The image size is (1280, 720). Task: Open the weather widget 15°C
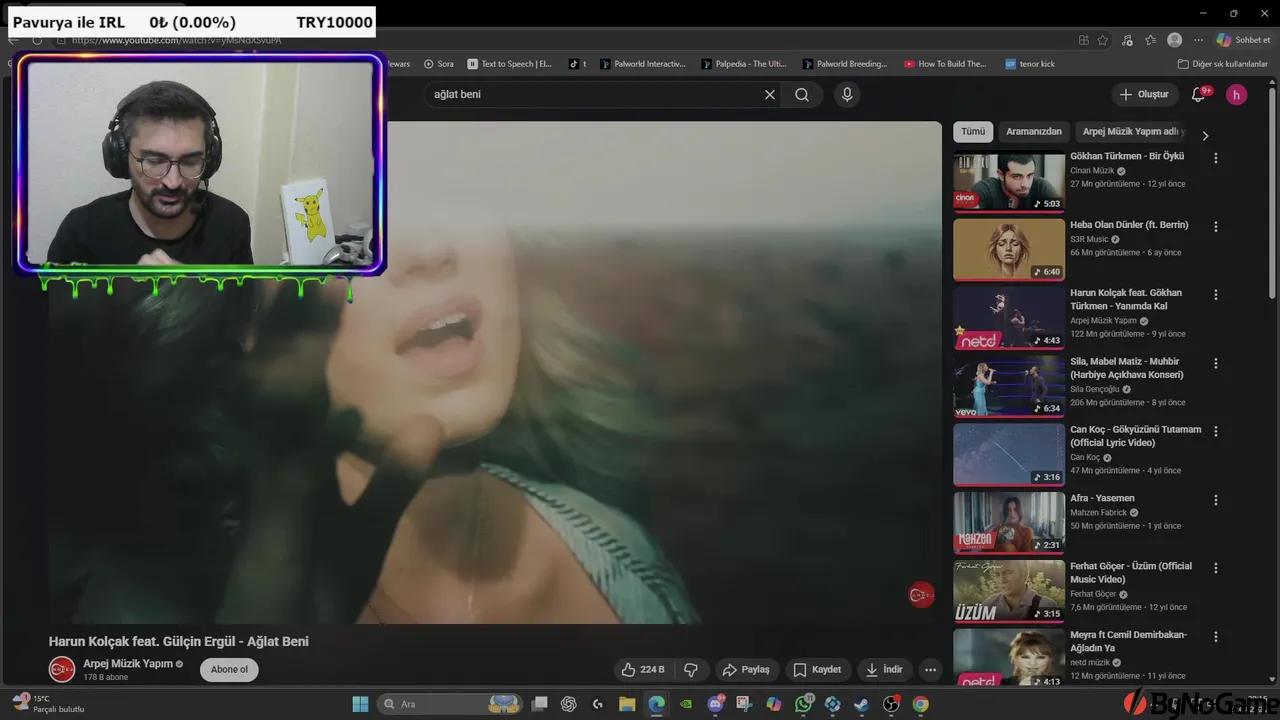[48, 704]
